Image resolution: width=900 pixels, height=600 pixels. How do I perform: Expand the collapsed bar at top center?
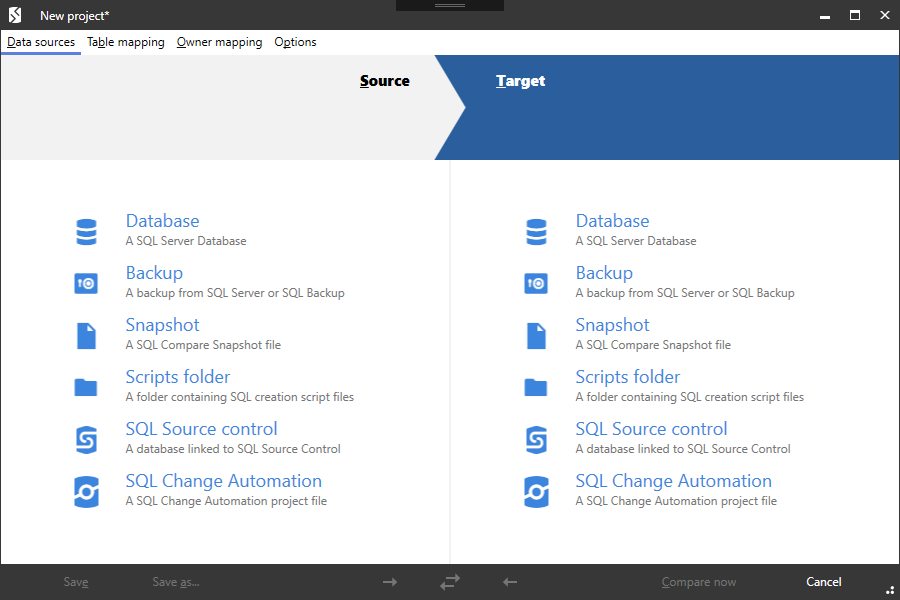point(450,6)
